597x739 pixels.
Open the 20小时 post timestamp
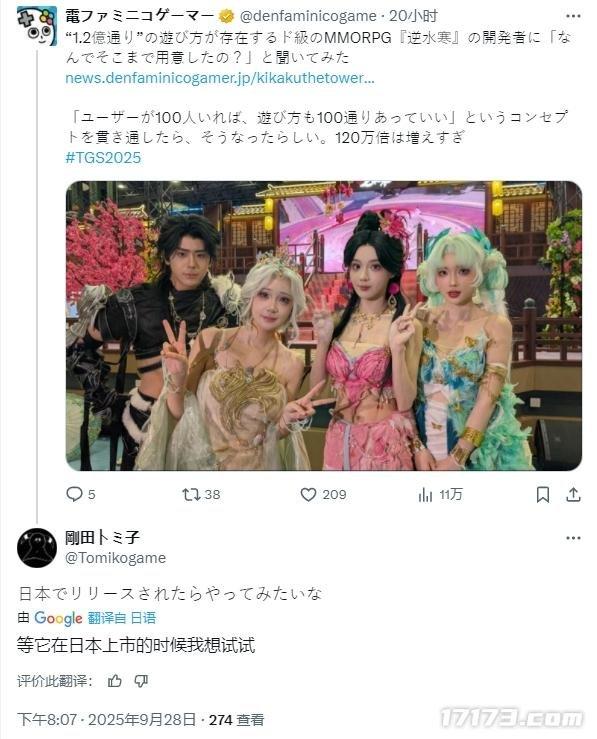click(413, 16)
